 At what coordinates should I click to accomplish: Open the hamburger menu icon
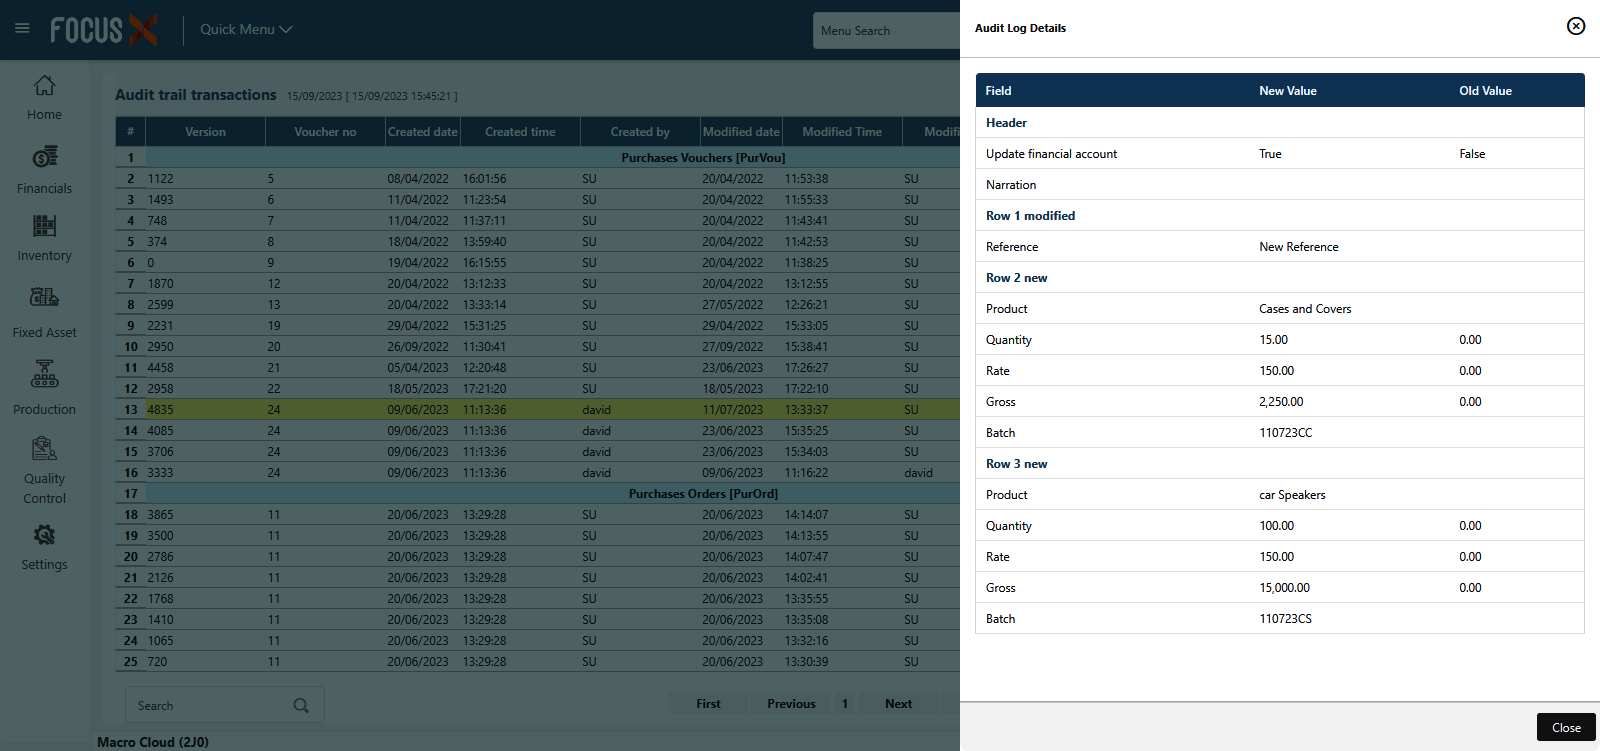tap(22, 29)
